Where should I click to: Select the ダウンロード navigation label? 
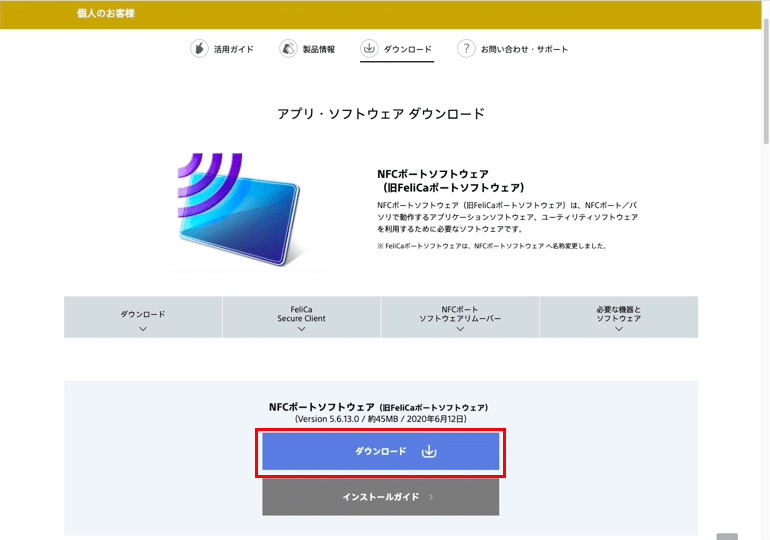(408, 49)
